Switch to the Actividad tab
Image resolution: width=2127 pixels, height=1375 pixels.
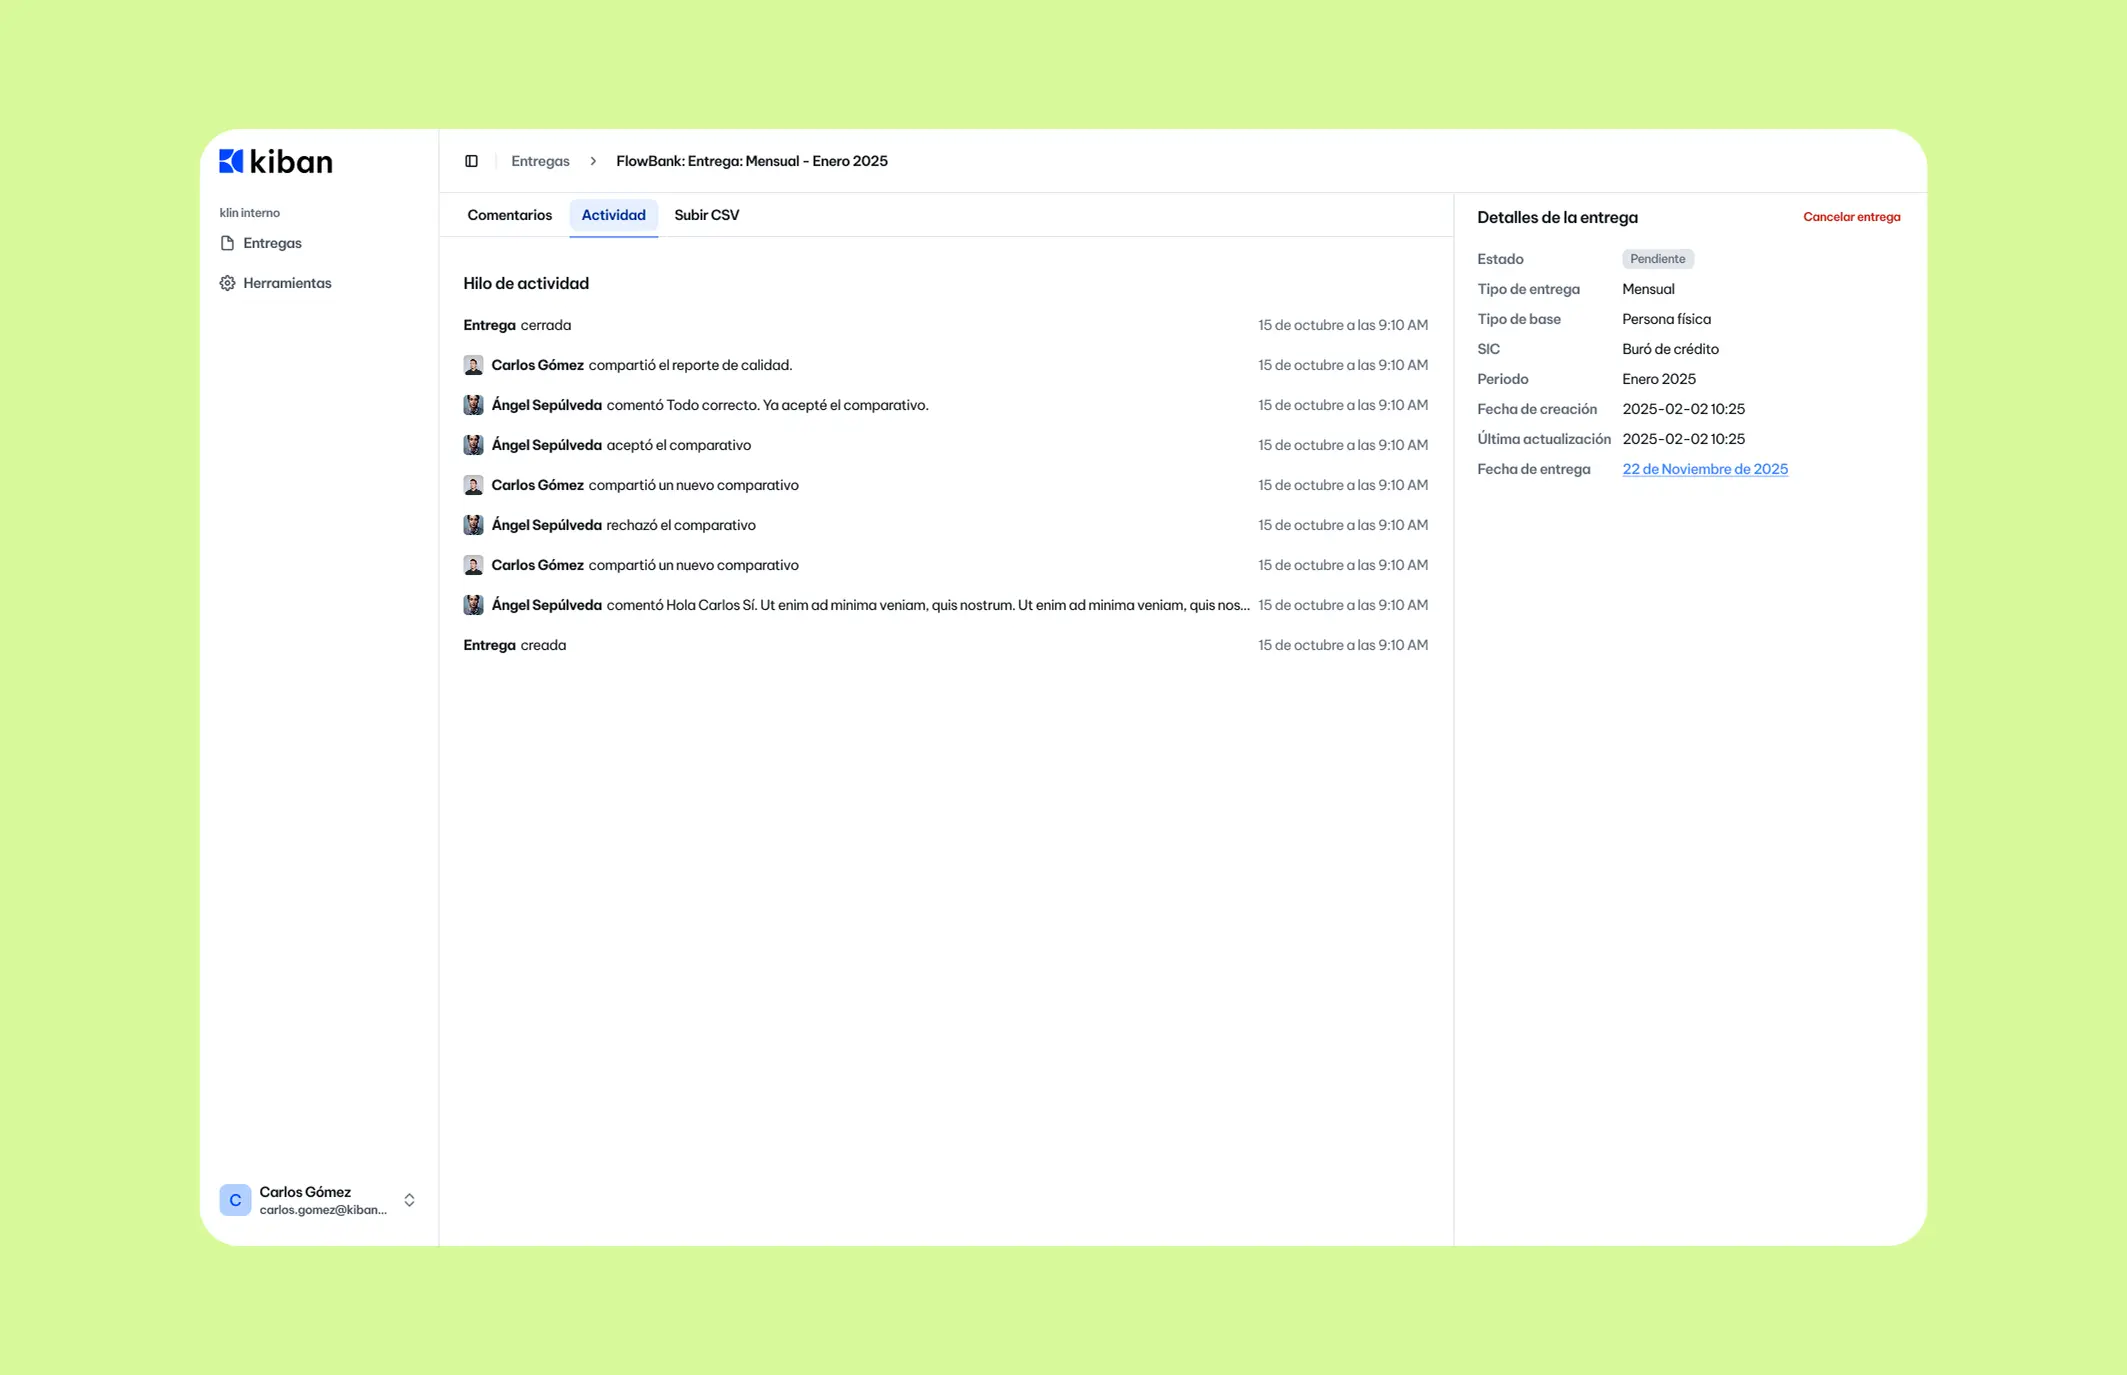(x=613, y=215)
